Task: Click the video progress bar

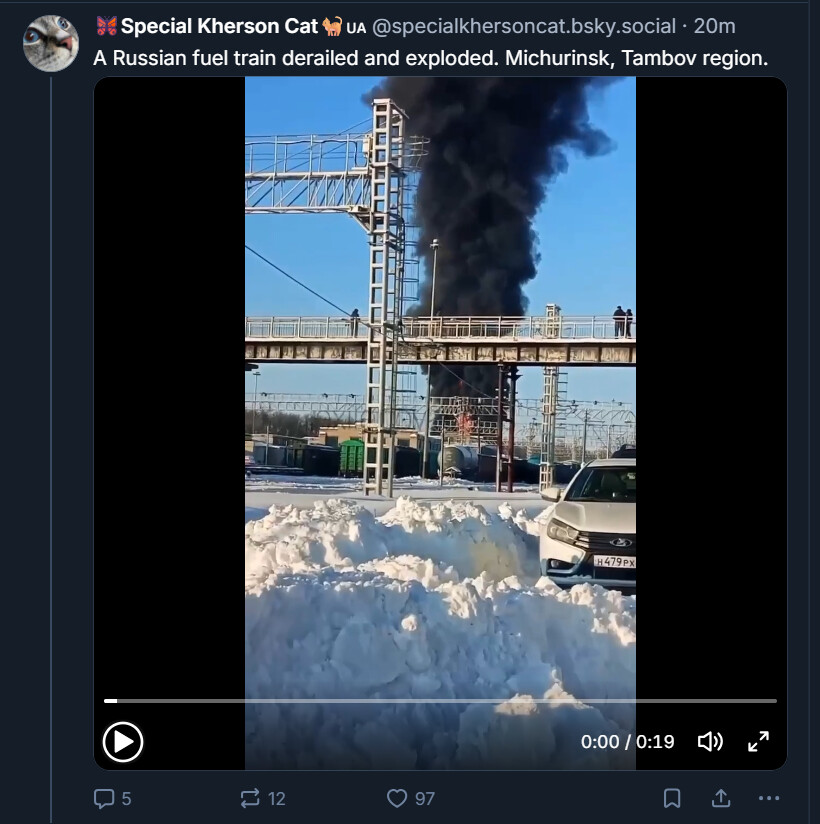Action: point(440,701)
